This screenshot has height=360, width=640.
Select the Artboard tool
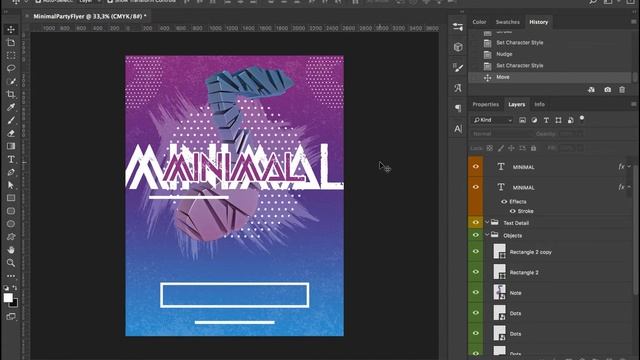(11, 42)
